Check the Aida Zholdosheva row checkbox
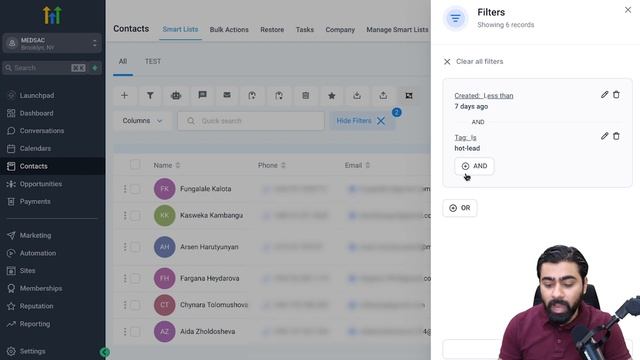This screenshot has width=640, height=360. click(135, 331)
